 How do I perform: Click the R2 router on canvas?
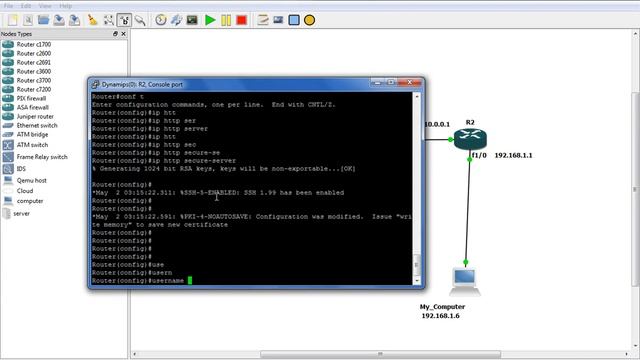tap(470, 139)
